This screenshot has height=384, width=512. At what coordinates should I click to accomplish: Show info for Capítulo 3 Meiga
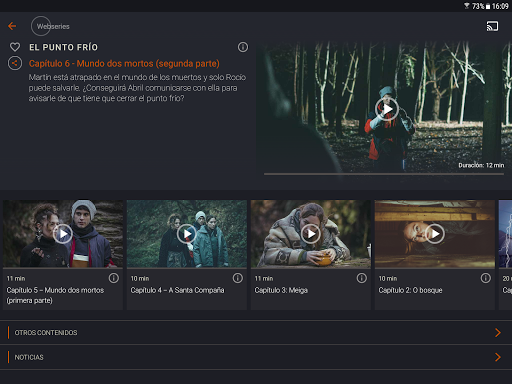click(362, 278)
